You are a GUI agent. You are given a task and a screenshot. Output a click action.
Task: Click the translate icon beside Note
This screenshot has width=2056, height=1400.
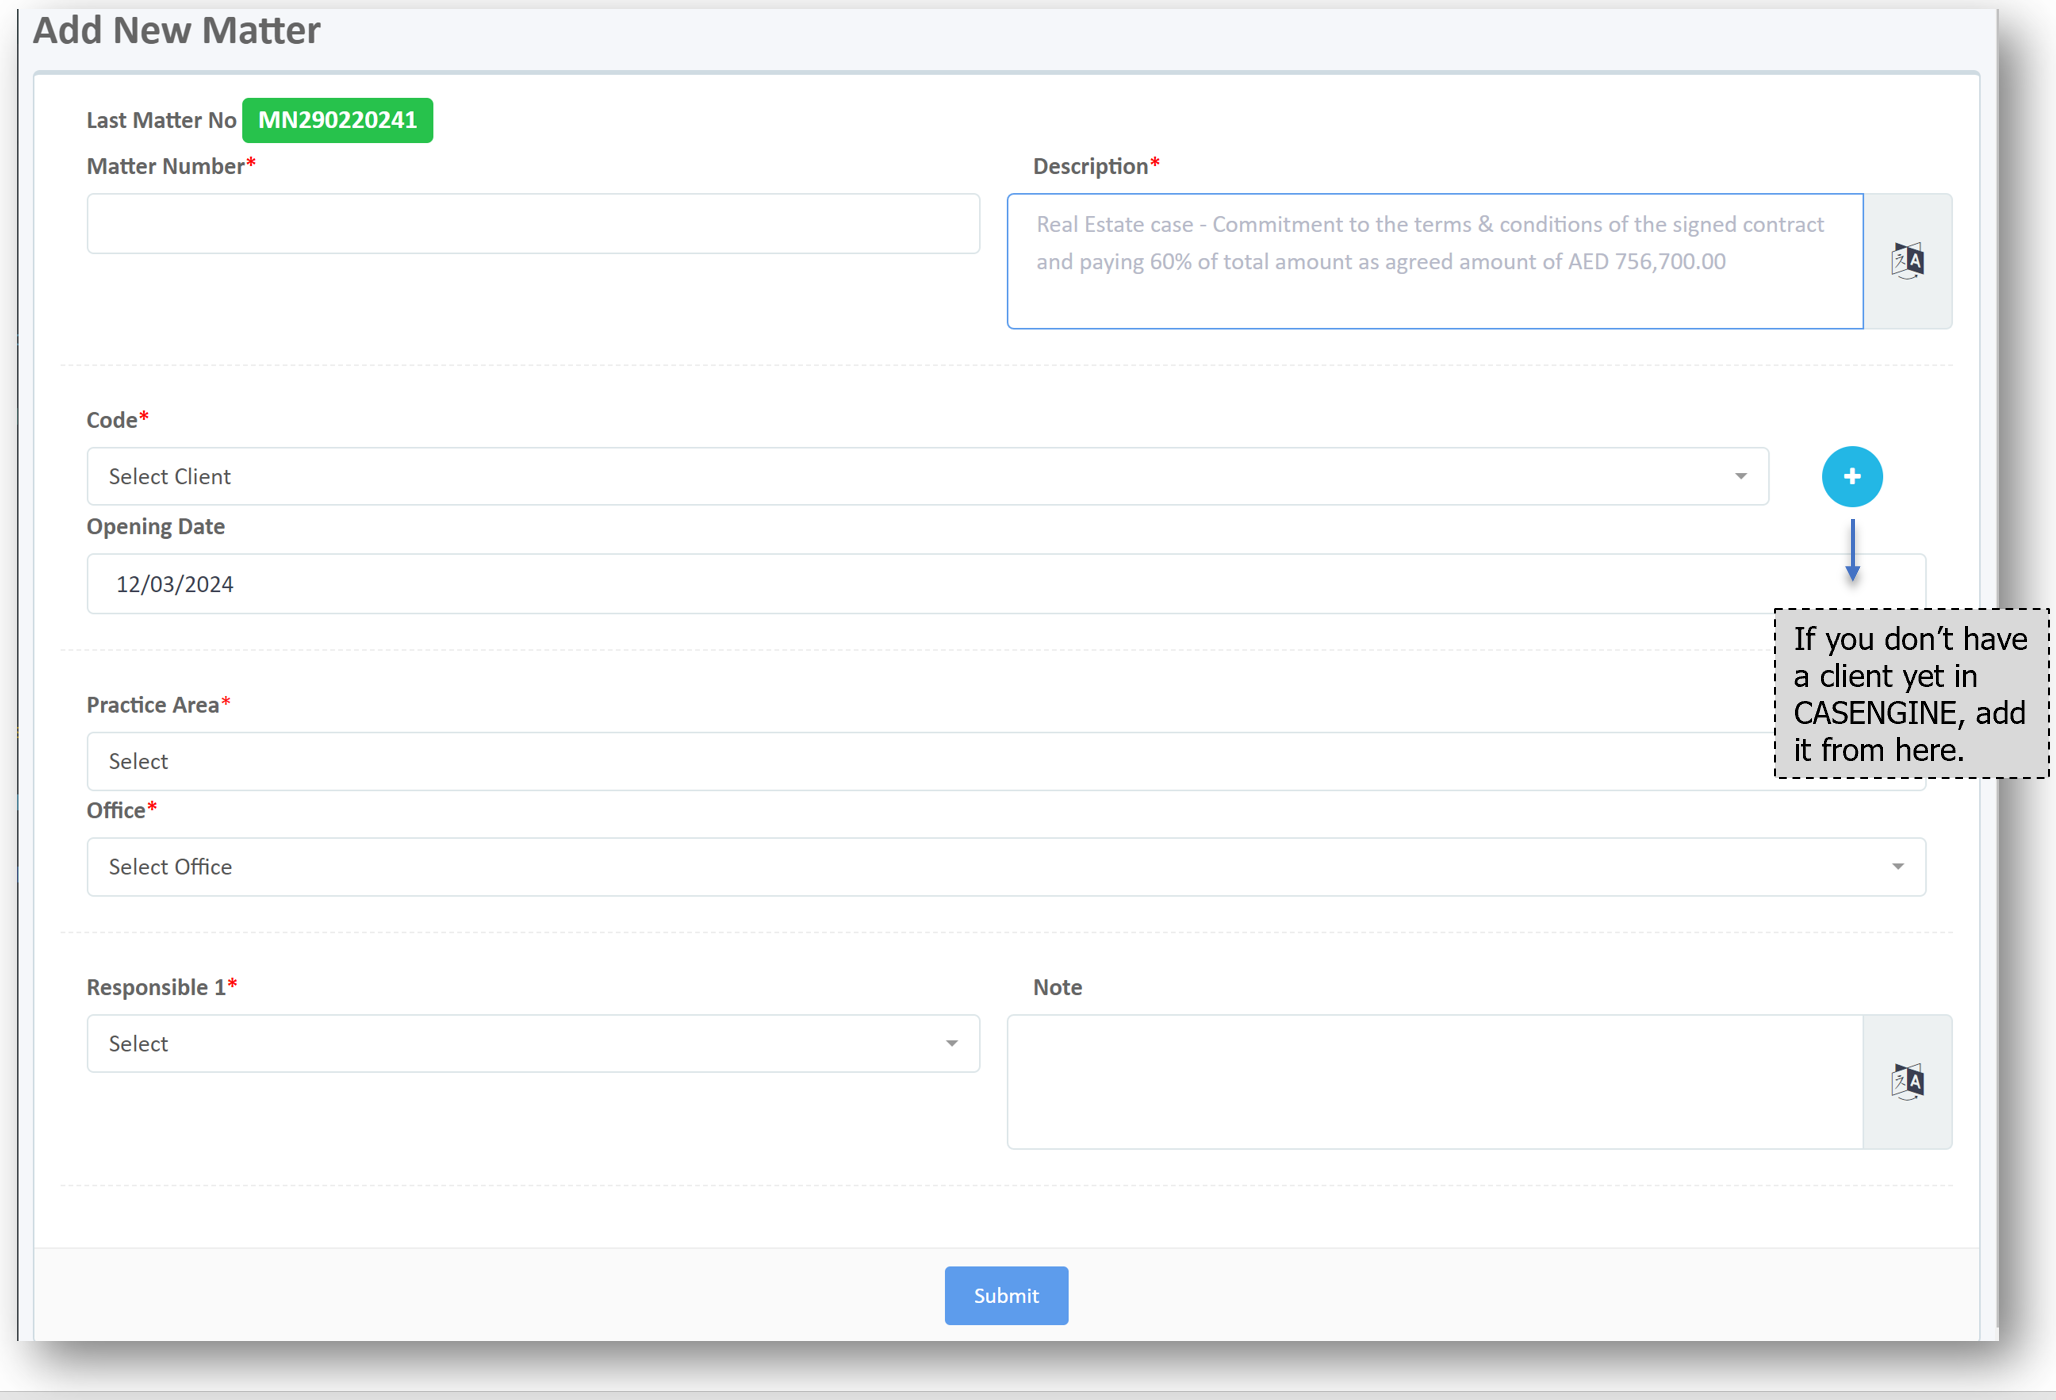tap(1907, 1081)
